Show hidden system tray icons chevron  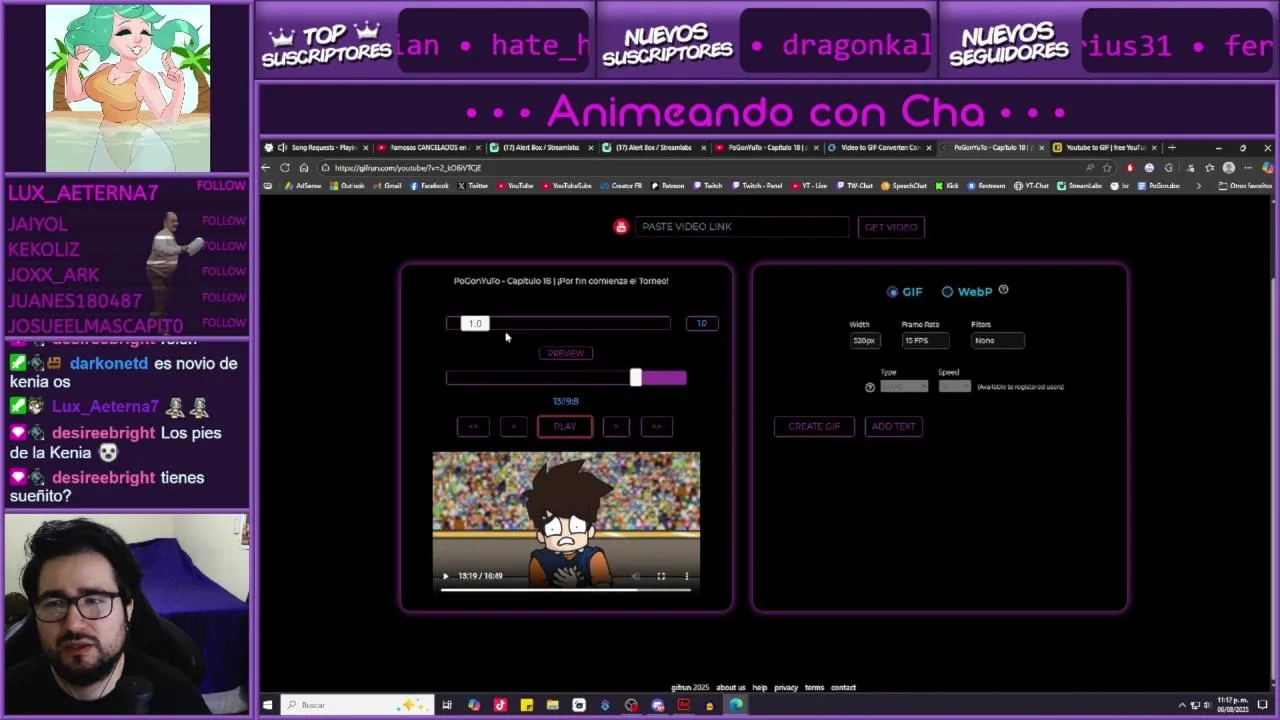tap(1183, 705)
